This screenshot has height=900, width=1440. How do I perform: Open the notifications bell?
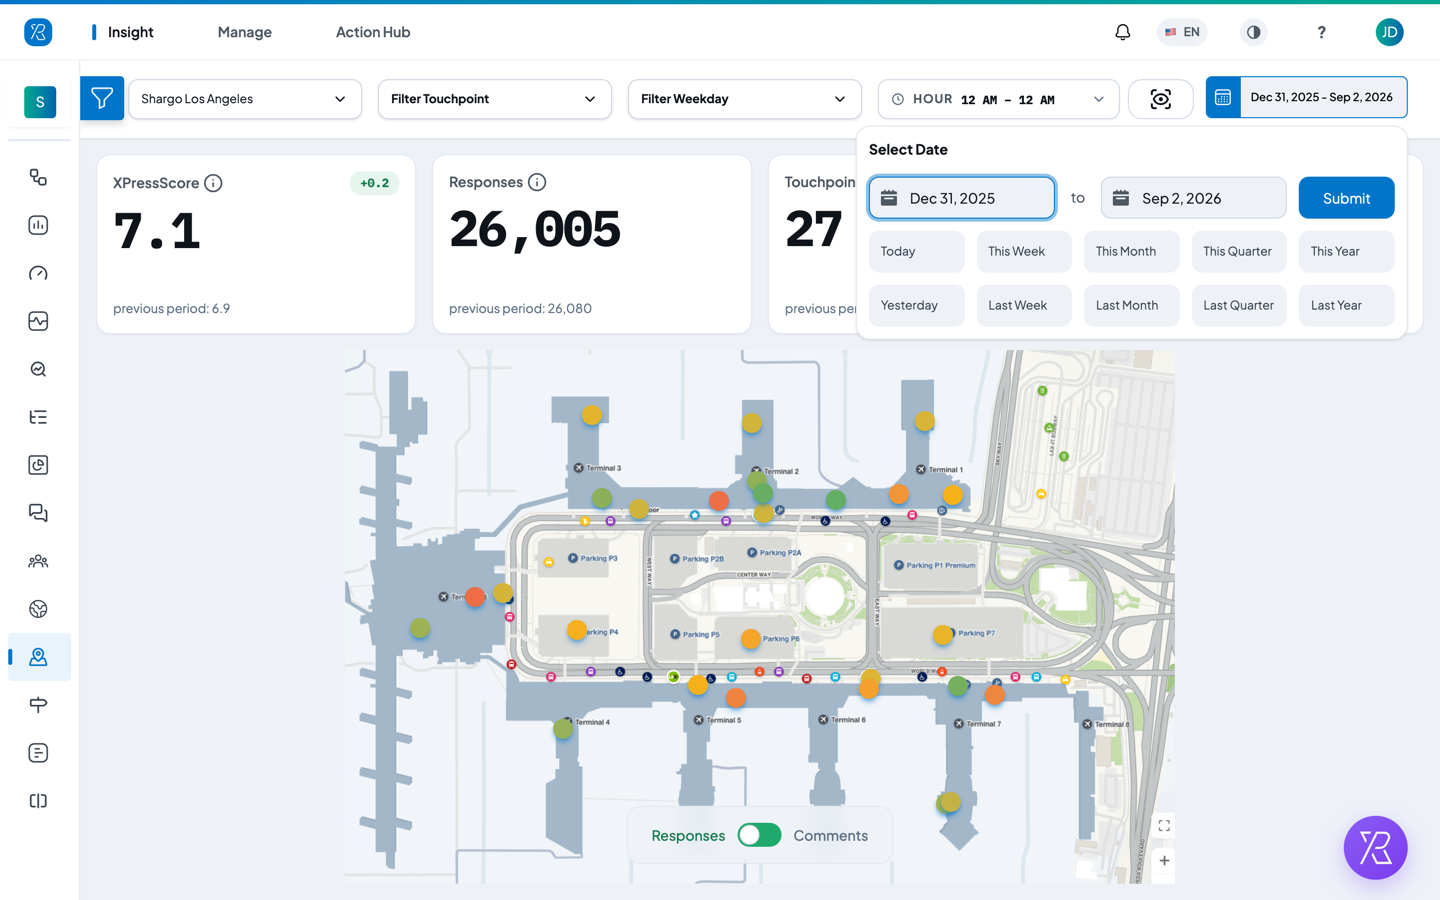tap(1122, 32)
